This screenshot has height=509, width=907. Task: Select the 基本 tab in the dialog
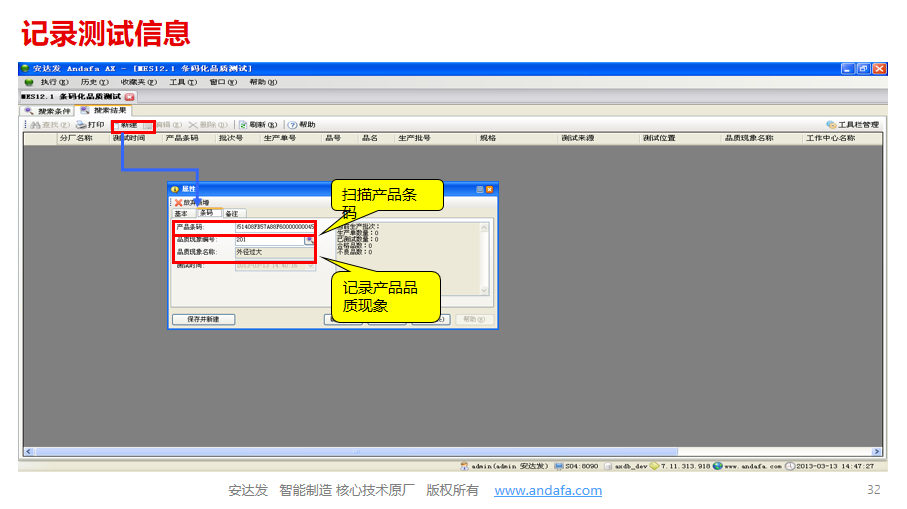click(x=181, y=214)
